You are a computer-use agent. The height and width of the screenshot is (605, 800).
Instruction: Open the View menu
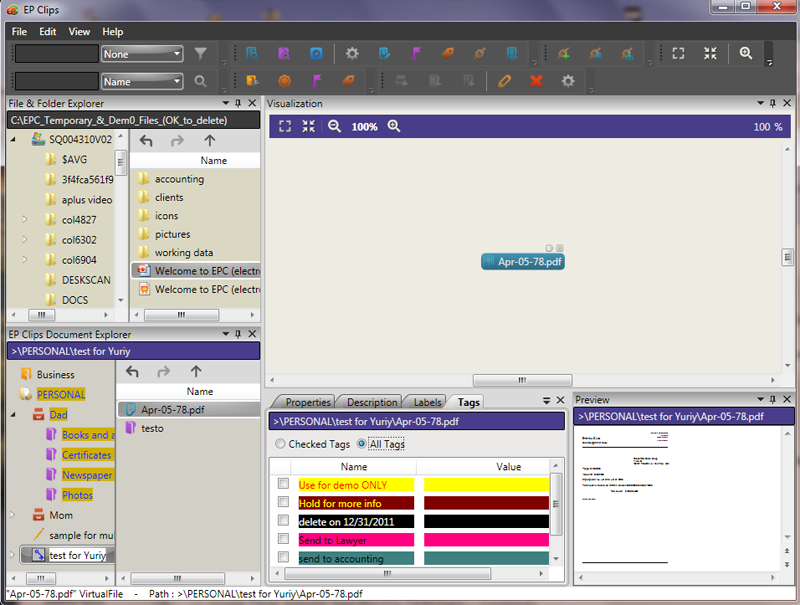(x=80, y=32)
